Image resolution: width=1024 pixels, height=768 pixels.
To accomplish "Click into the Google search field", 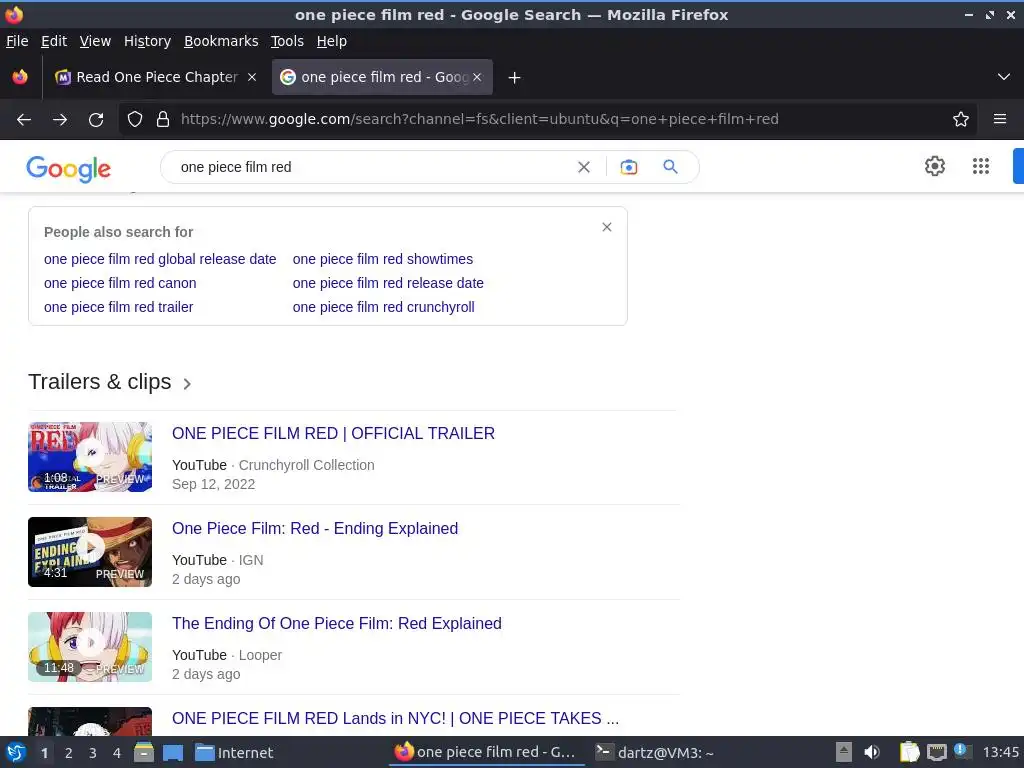I will pyautogui.click(x=372, y=167).
